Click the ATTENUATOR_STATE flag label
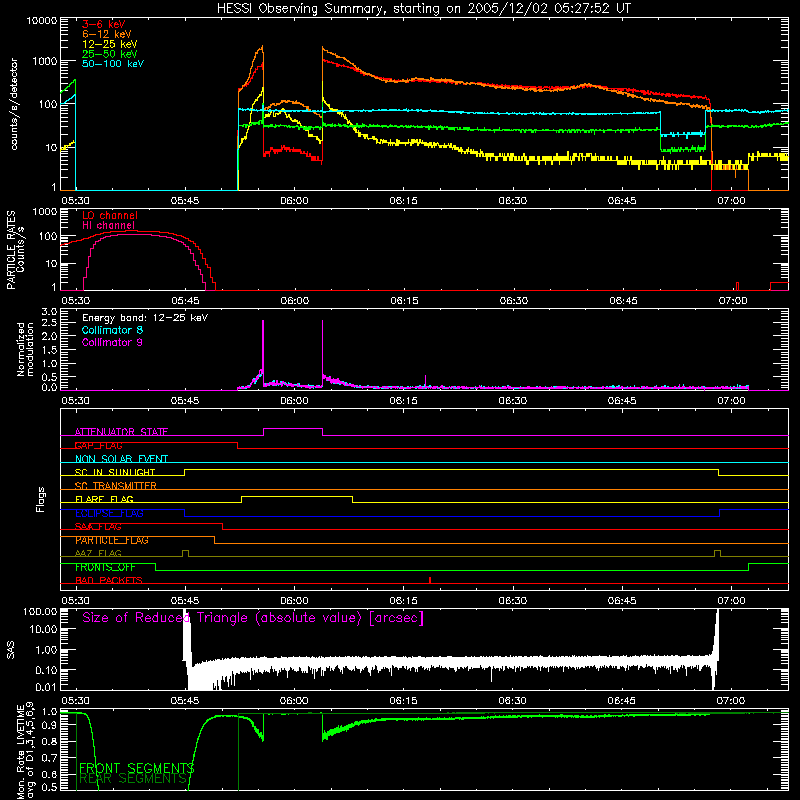The width and height of the screenshot is (800, 800). tap(121, 432)
